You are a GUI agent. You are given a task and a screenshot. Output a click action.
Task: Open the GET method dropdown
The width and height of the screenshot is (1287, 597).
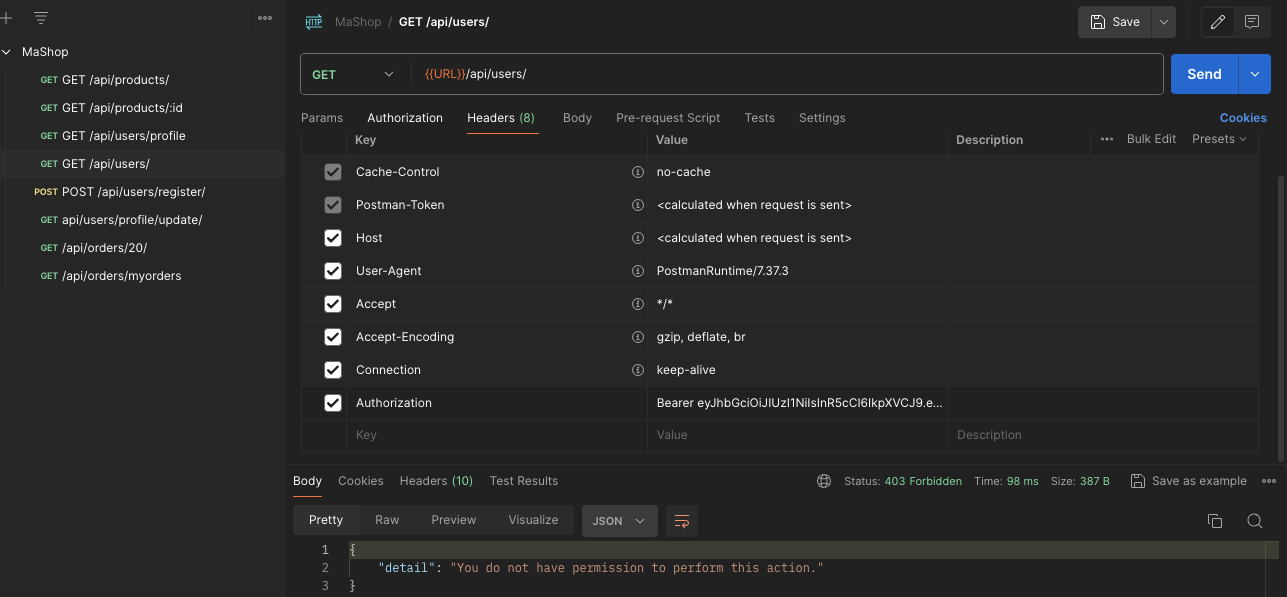tap(352, 74)
